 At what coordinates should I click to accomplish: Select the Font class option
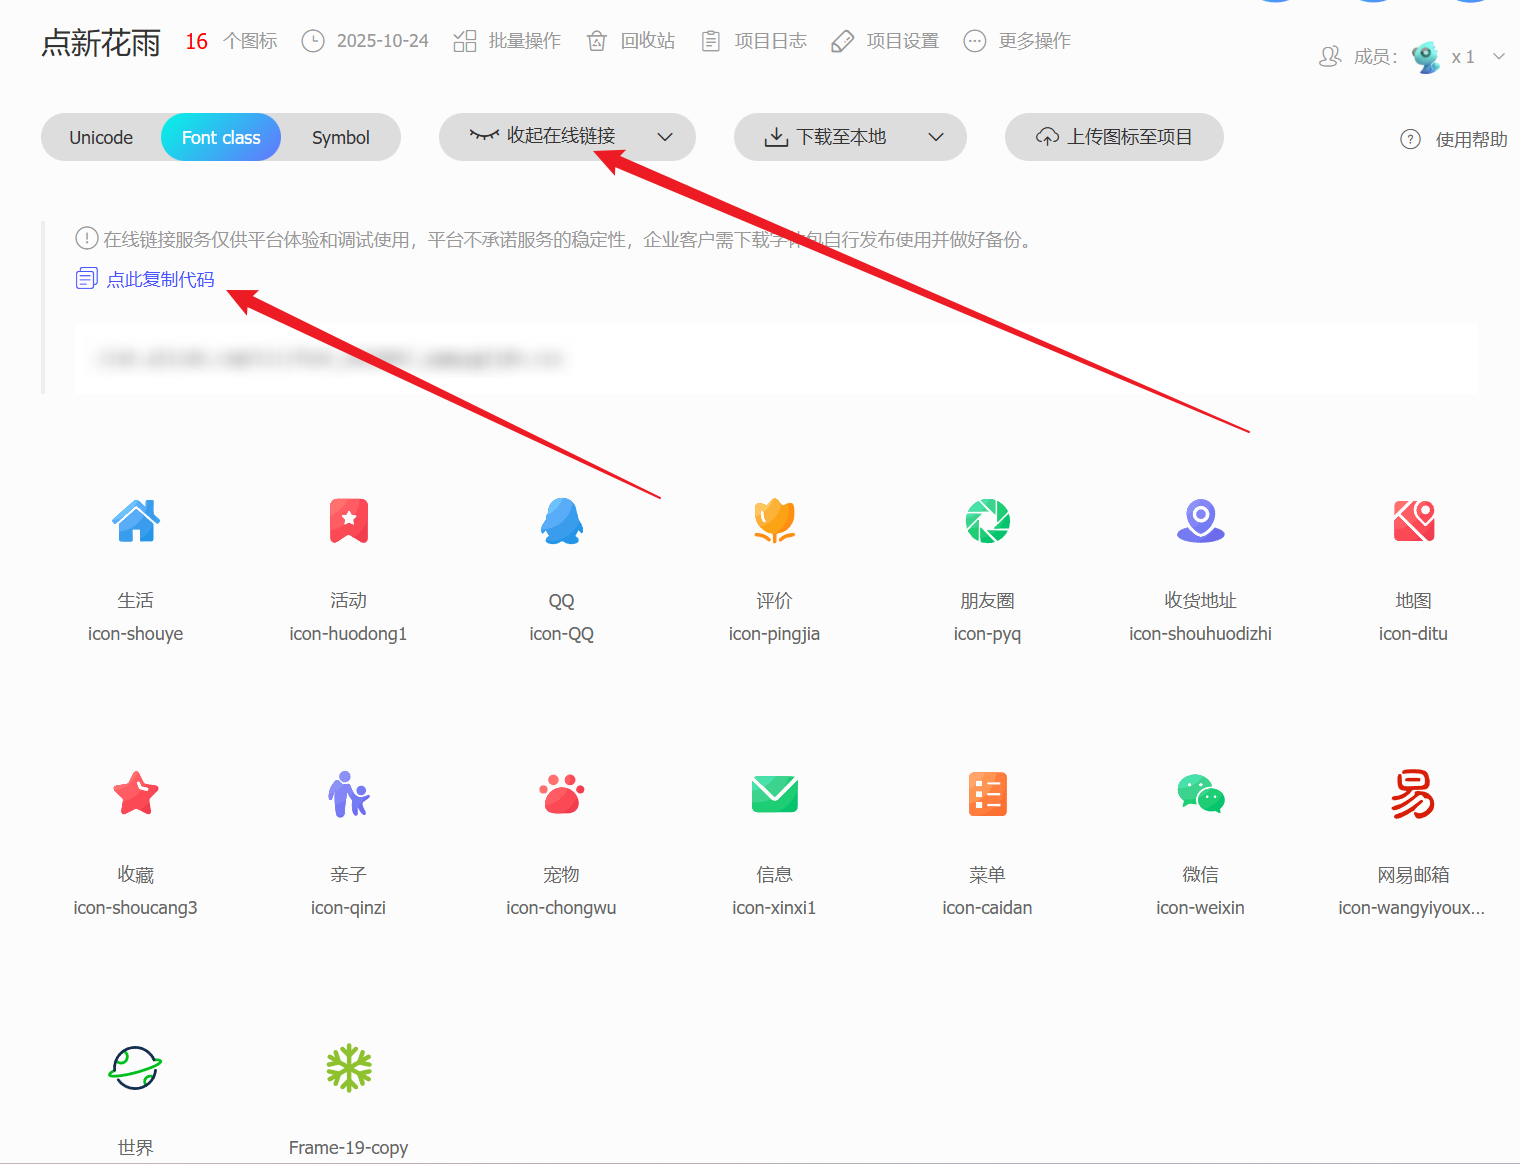coord(221,138)
